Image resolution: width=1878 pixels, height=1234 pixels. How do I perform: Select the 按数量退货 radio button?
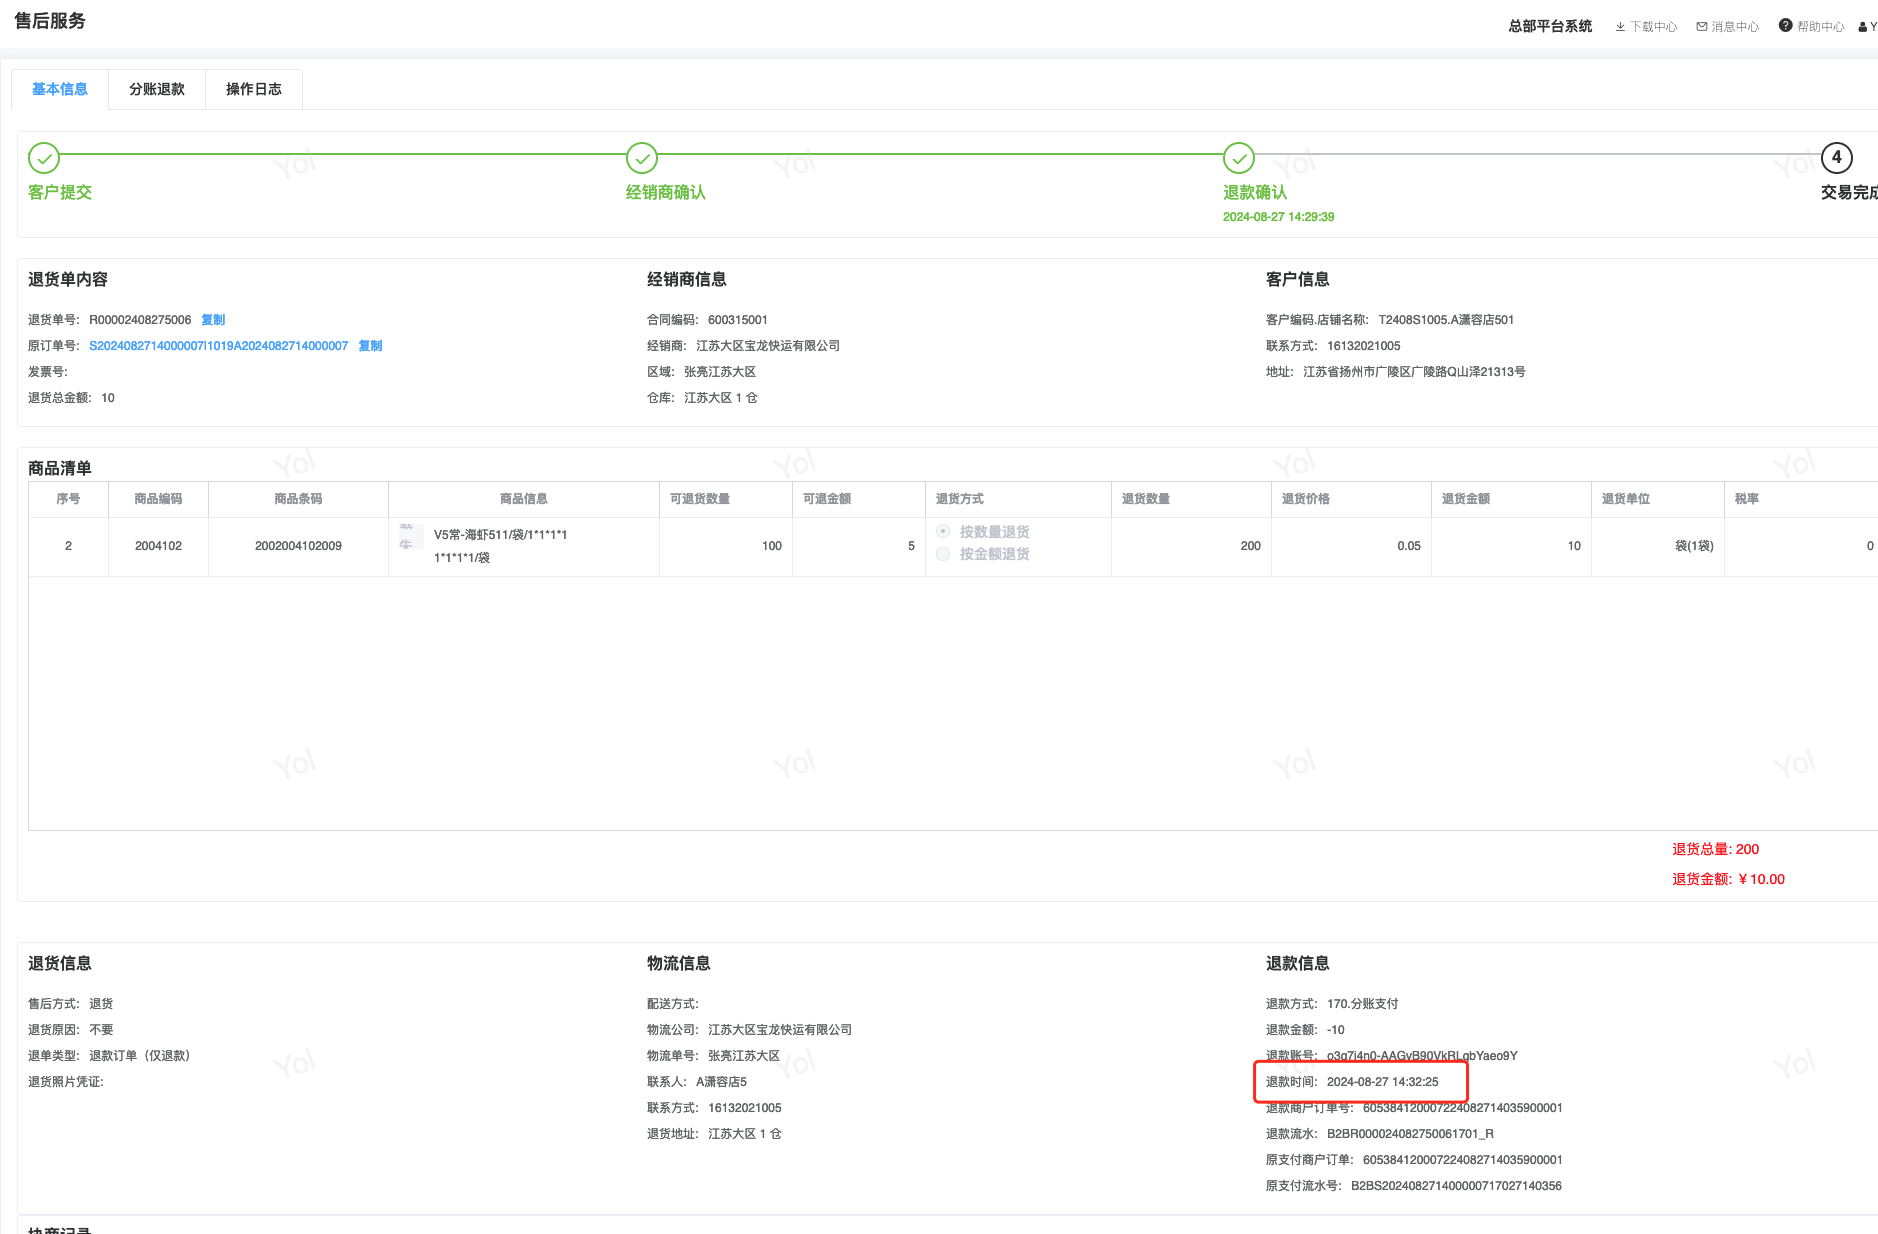point(943,531)
